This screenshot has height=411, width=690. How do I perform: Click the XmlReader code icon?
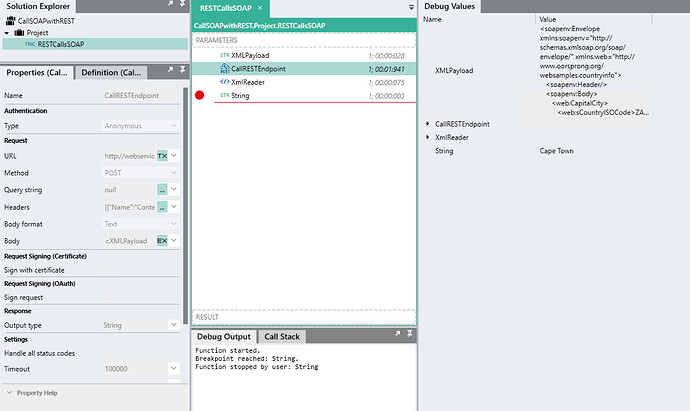pyautogui.click(x=225, y=82)
